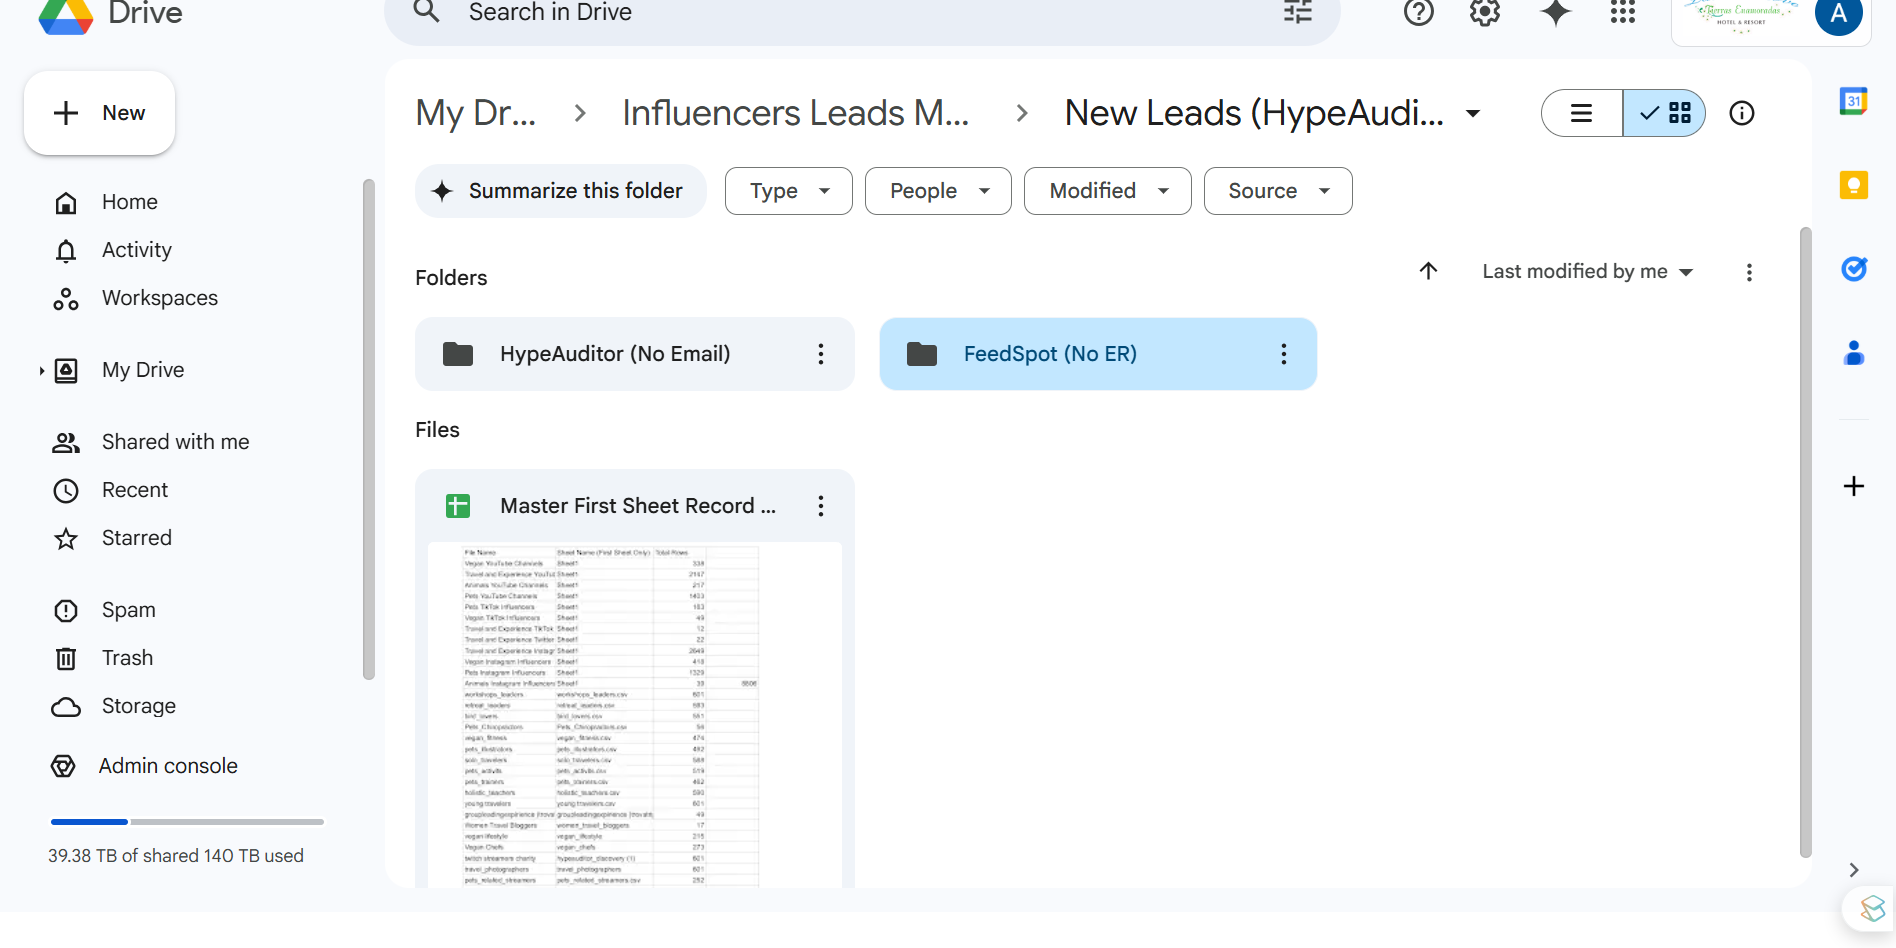
Task: Click Get add-ons plus icon
Action: coord(1854,486)
